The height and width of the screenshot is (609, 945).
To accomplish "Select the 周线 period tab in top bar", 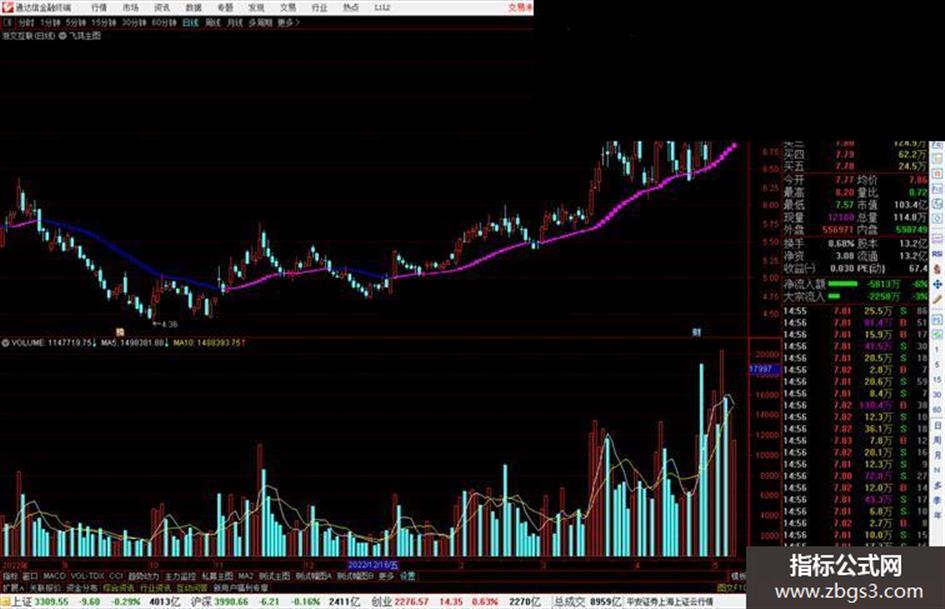I will [x=212, y=22].
